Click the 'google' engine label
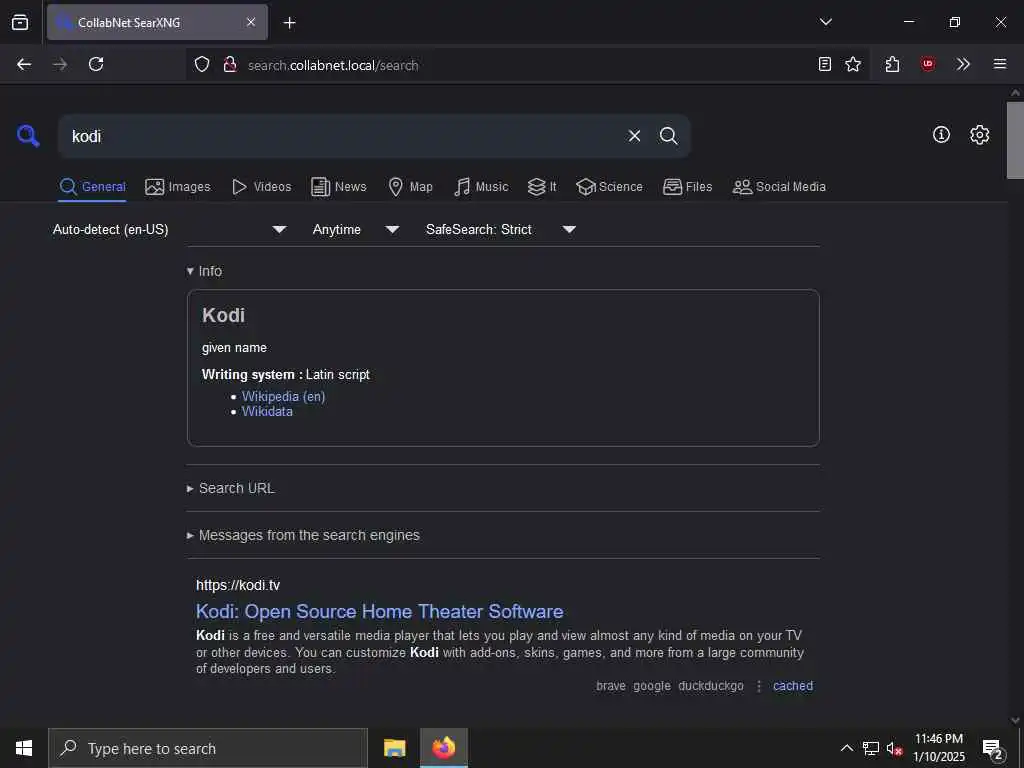 (652, 686)
